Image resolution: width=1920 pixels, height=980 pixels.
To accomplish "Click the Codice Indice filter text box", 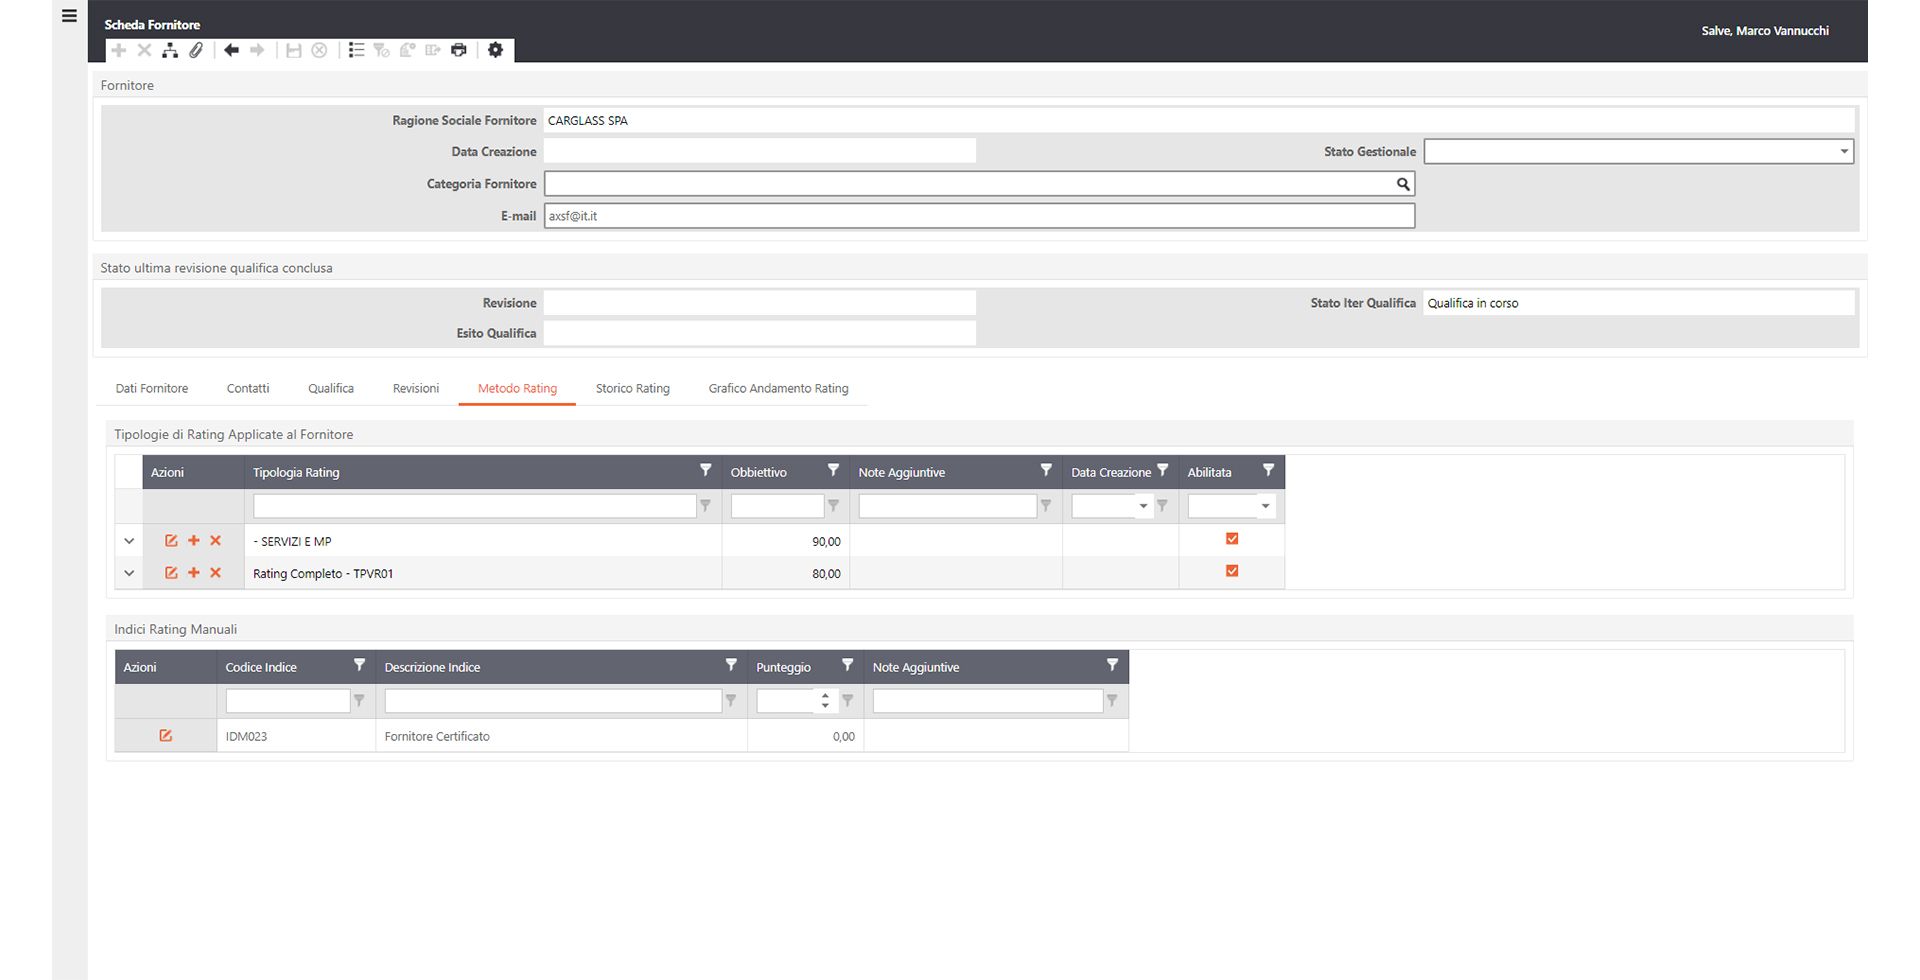I will click(288, 701).
